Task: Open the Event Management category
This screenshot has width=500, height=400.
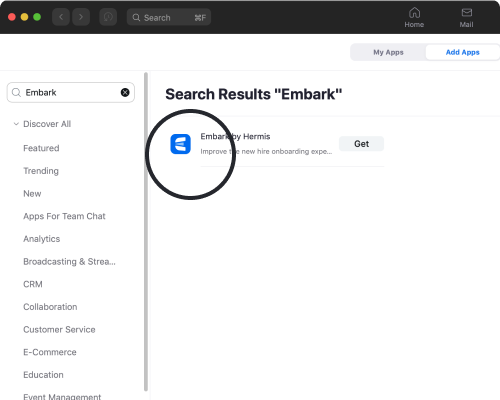Action: pyautogui.click(x=62, y=397)
